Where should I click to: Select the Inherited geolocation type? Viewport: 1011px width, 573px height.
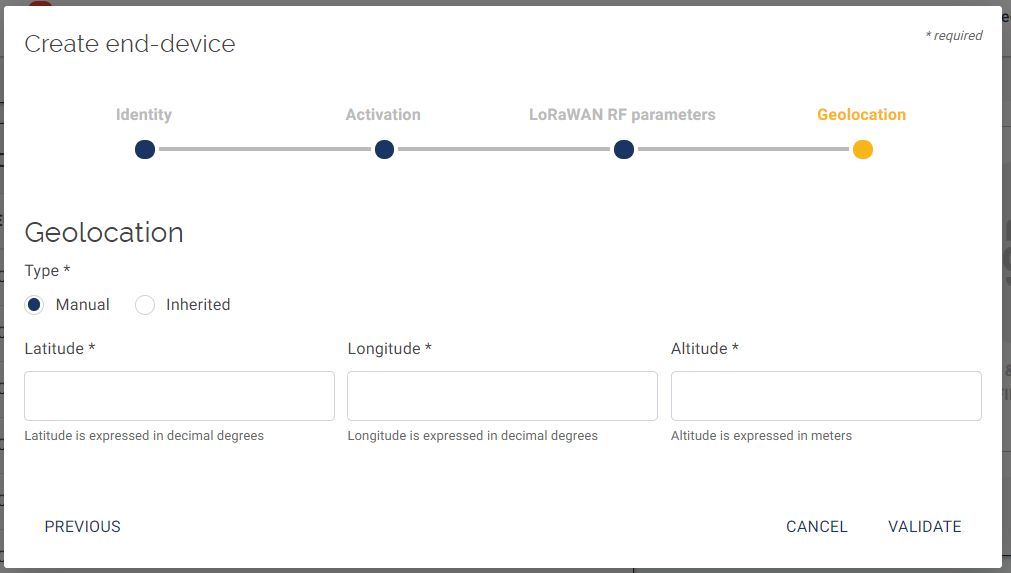pyautogui.click(x=146, y=305)
